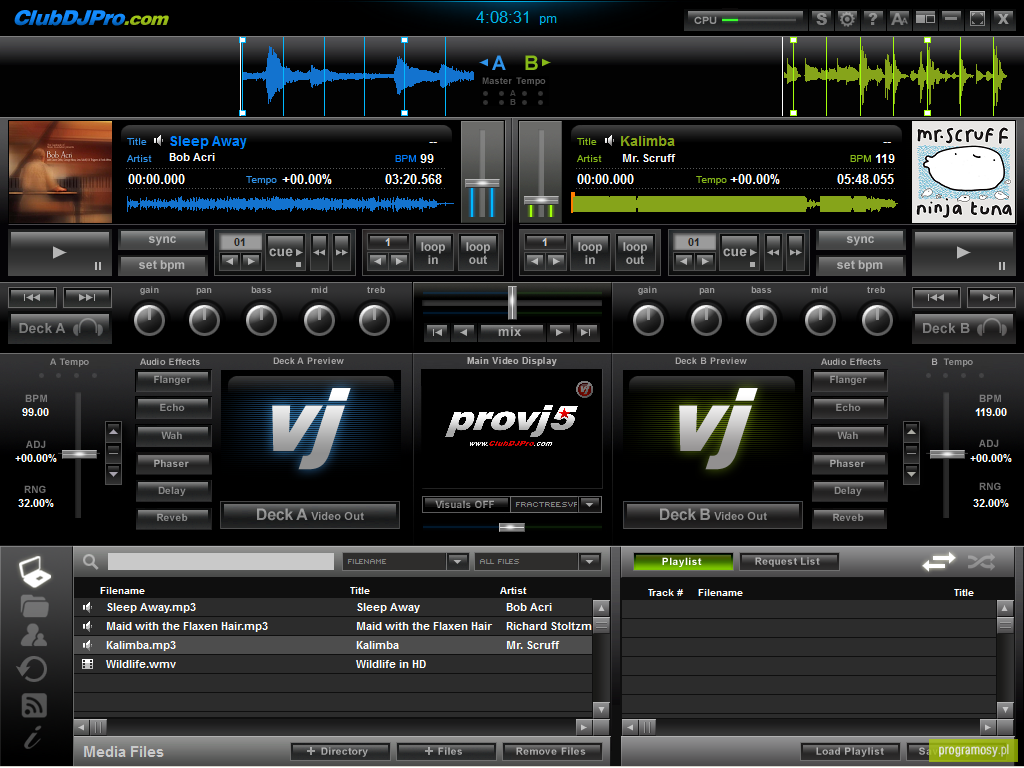Image resolution: width=1024 pixels, height=768 pixels.
Task: Click the font size A icon
Action: tap(899, 20)
